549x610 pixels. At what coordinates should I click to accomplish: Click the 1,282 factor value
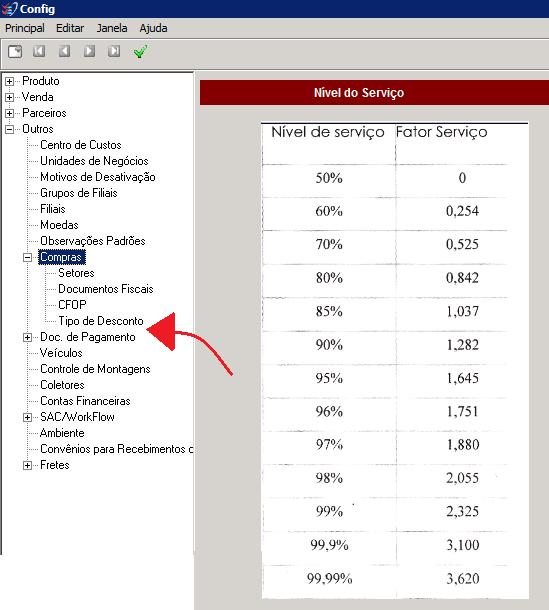click(x=462, y=345)
